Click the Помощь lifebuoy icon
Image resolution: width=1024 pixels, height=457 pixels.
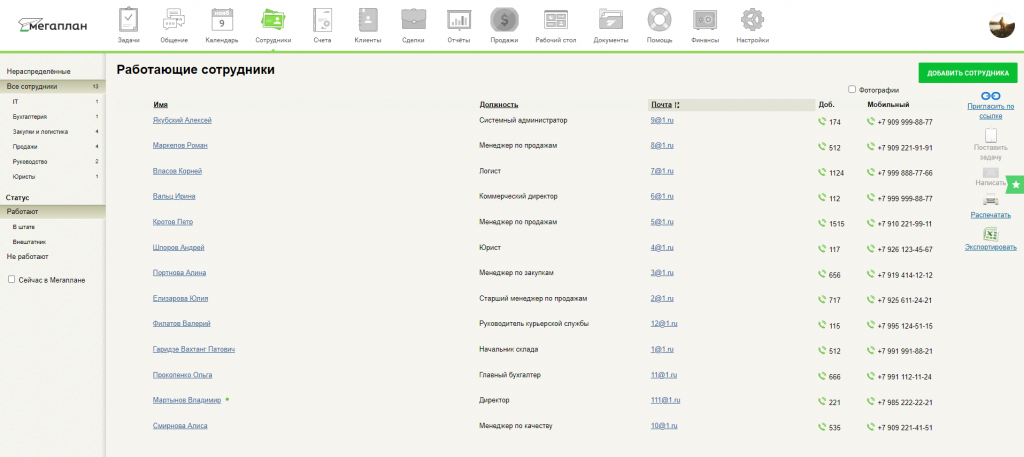[x=659, y=20]
